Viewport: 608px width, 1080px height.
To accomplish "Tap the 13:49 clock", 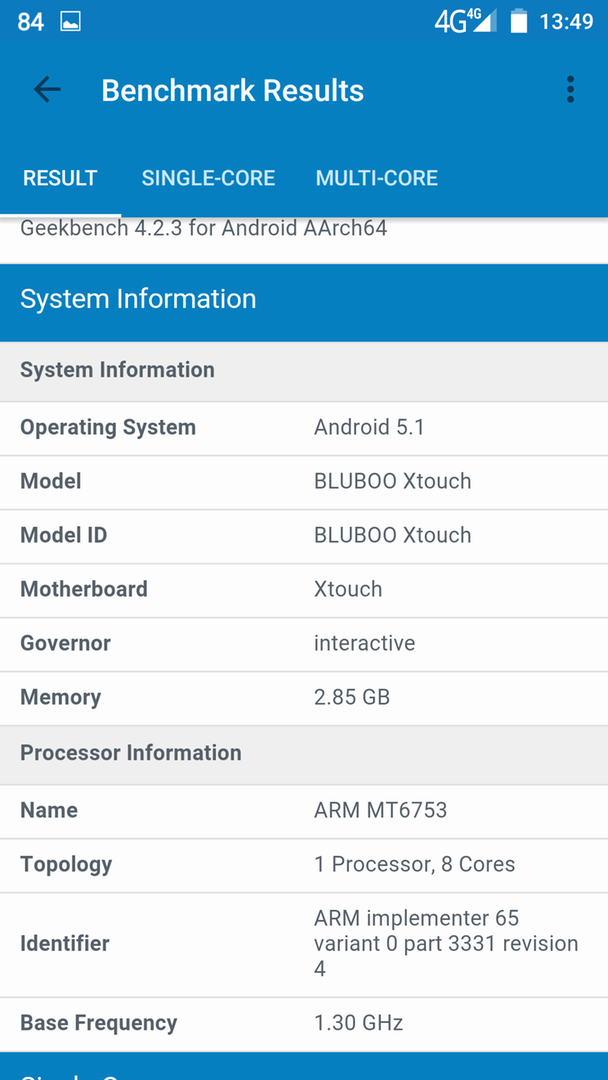I will (x=566, y=22).
